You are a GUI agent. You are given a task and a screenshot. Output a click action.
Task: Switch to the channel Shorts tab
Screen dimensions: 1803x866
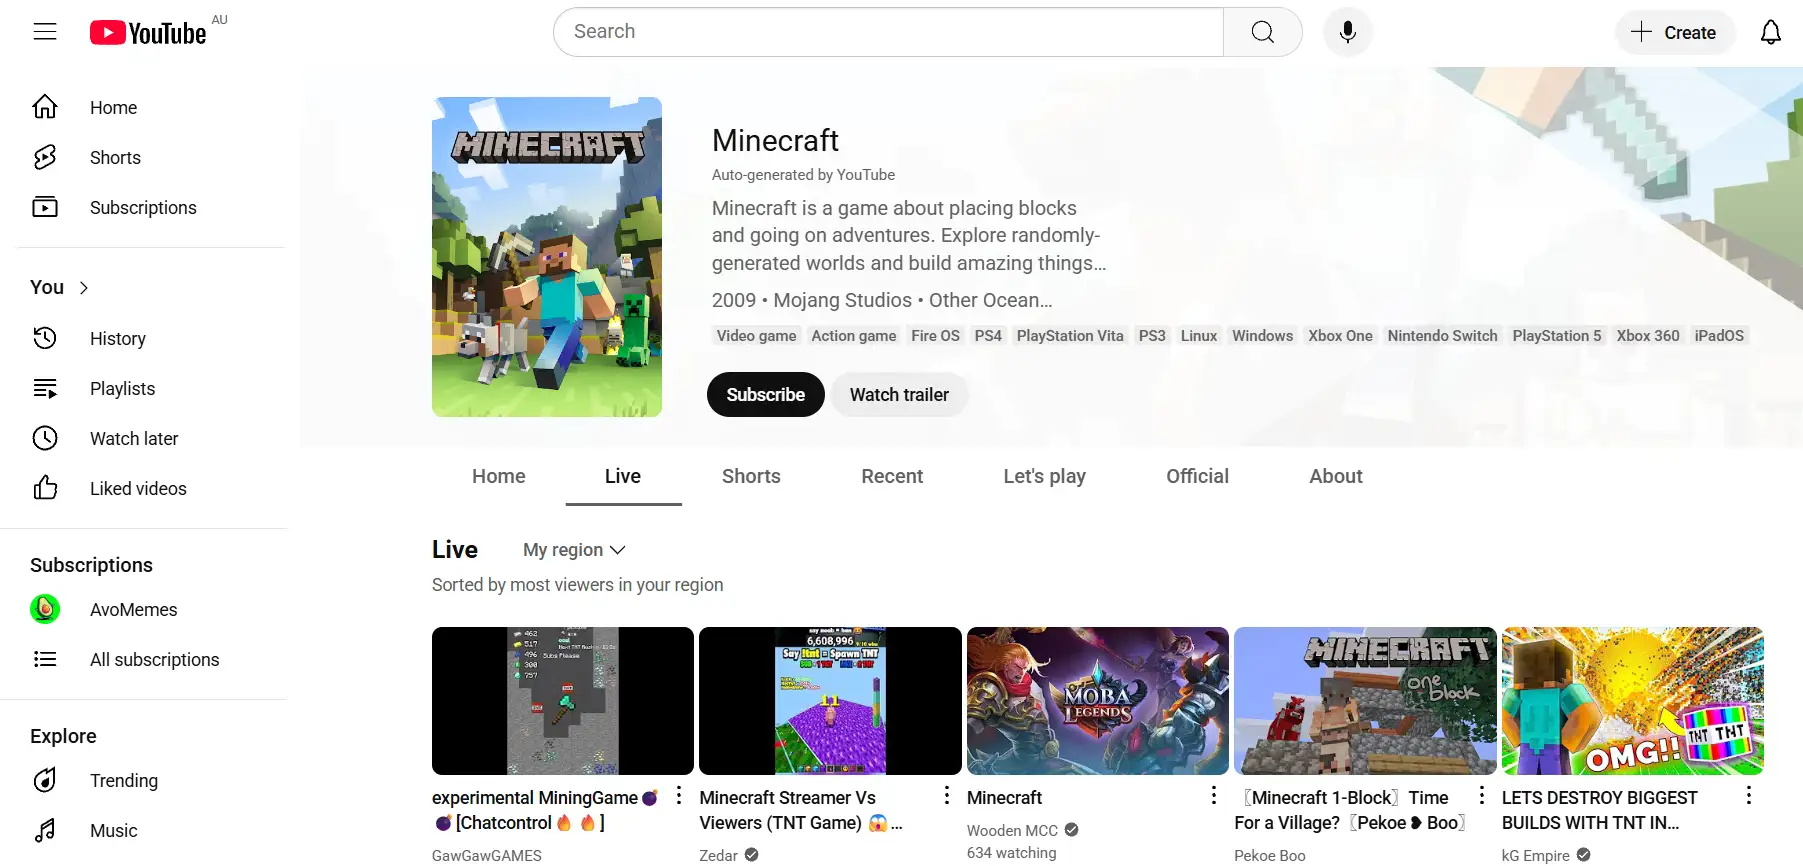point(751,476)
